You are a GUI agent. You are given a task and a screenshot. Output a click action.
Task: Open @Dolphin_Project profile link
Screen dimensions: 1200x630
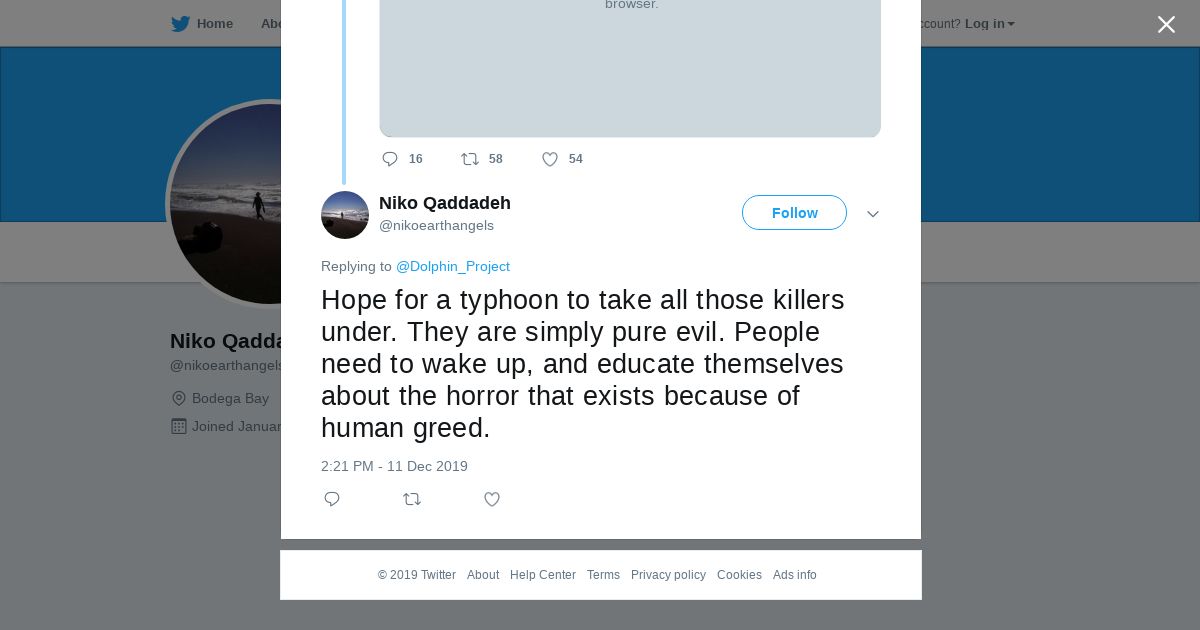(x=453, y=266)
